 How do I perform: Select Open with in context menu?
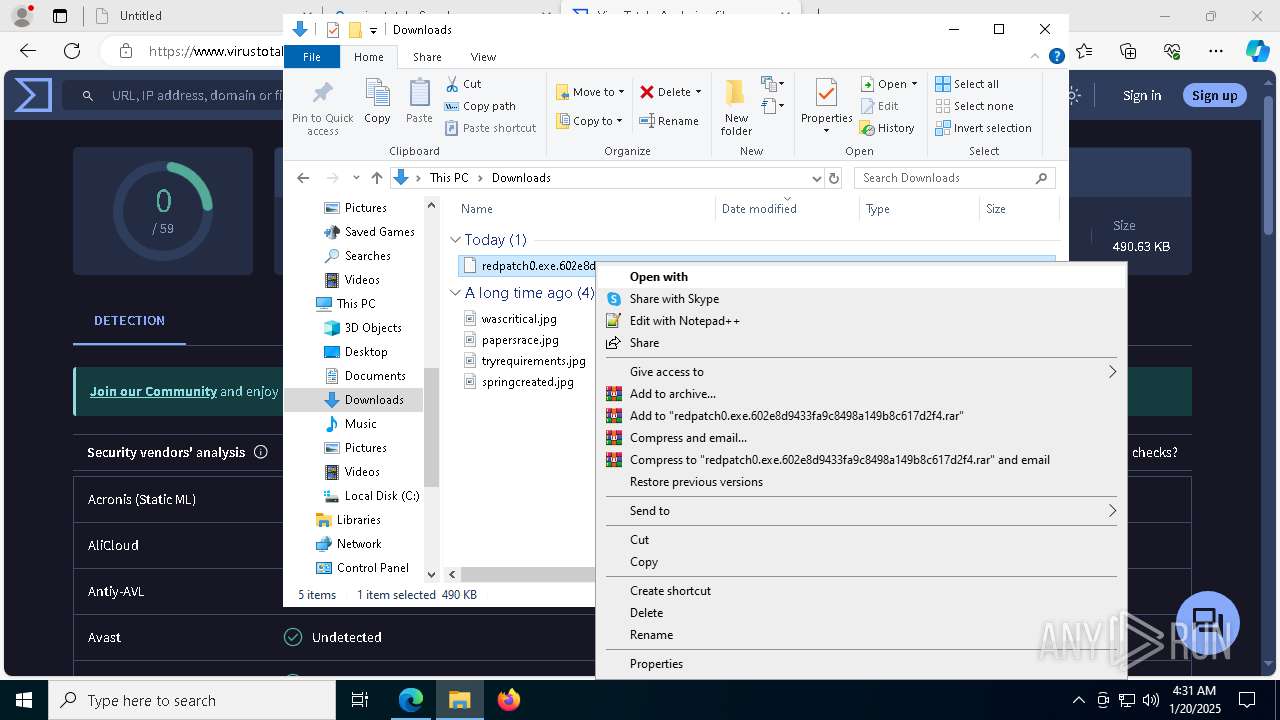click(860, 277)
